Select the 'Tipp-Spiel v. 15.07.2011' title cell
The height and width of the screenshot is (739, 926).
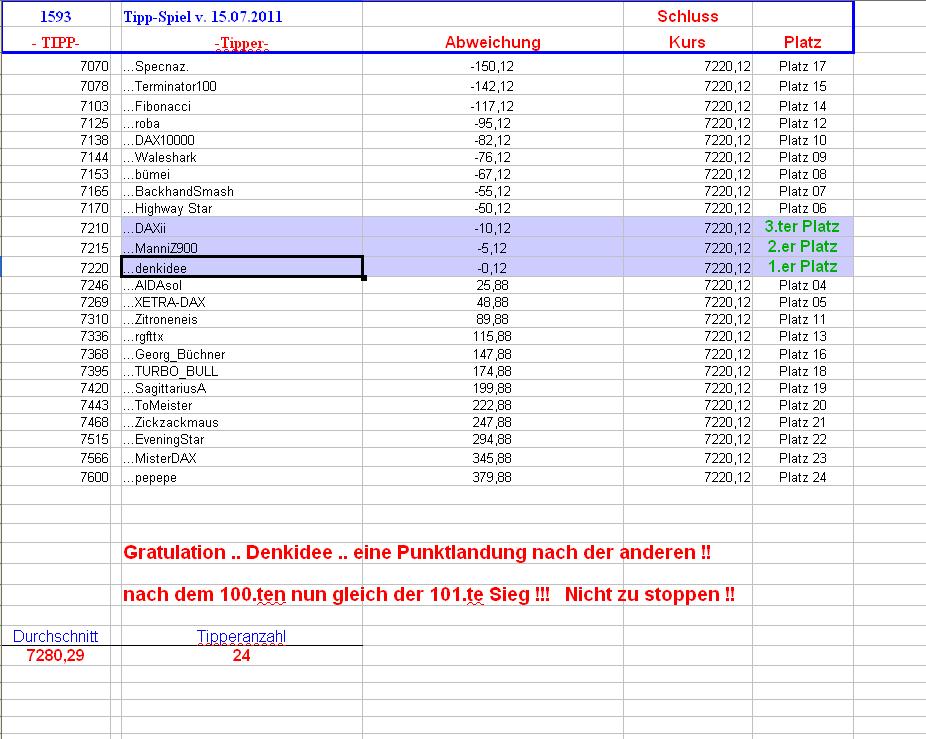tap(242, 17)
